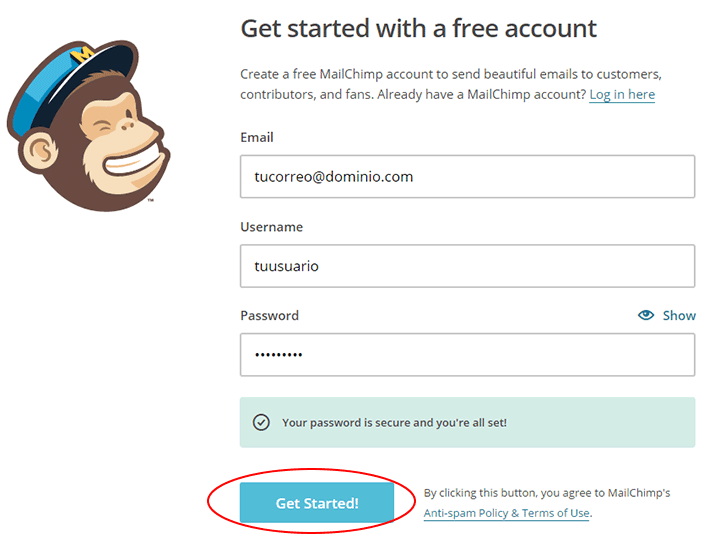The image size is (720, 549).
Task: Focus the Email input field
Action: pos(467,177)
